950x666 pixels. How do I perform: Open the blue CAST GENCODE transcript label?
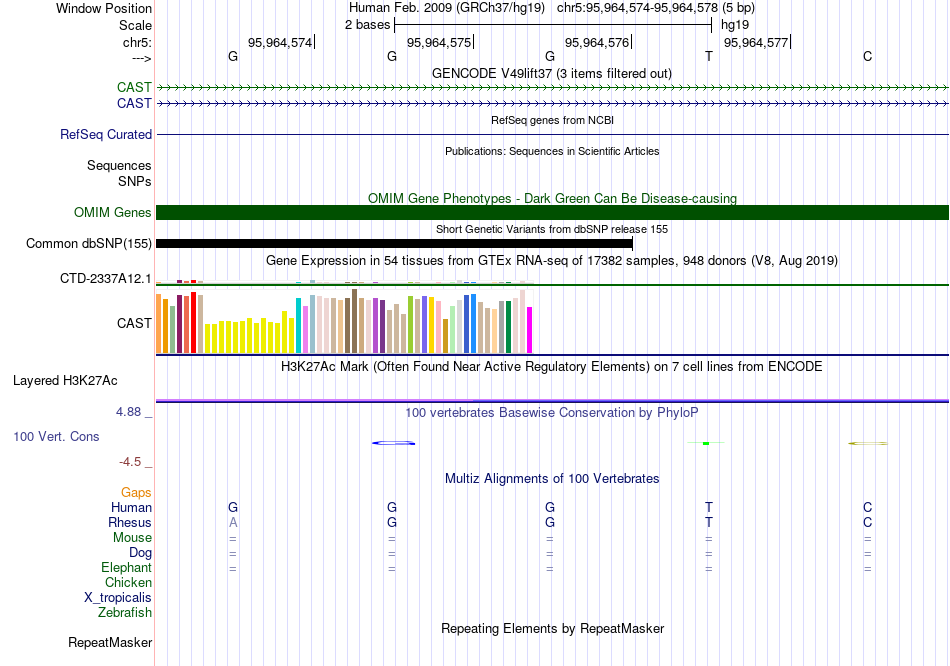coord(134,103)
